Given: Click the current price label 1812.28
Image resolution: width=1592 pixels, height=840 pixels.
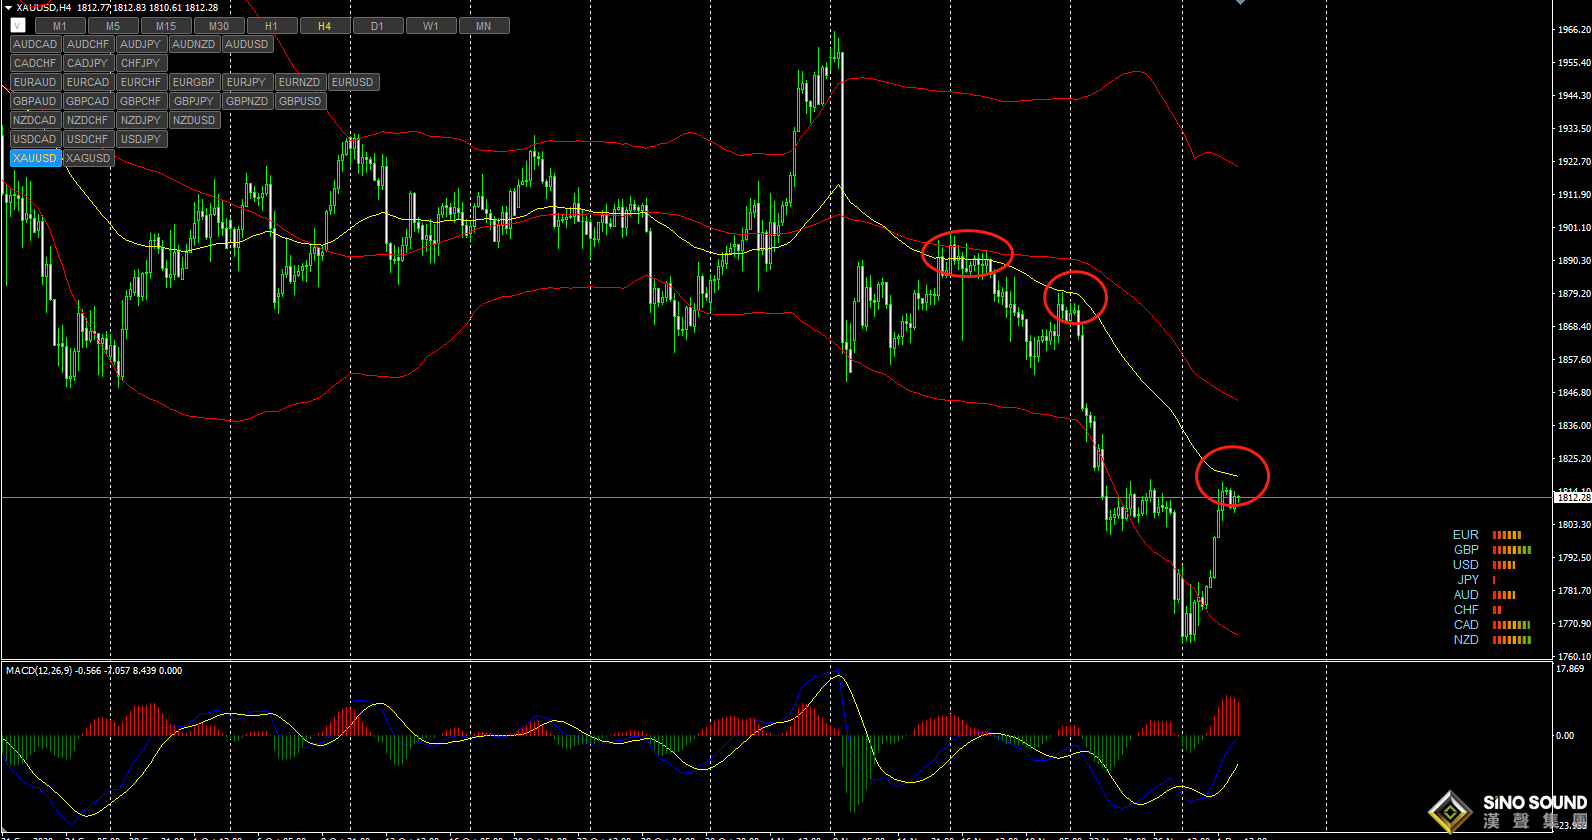Looking at the screenshot, I should point(1571,497).
